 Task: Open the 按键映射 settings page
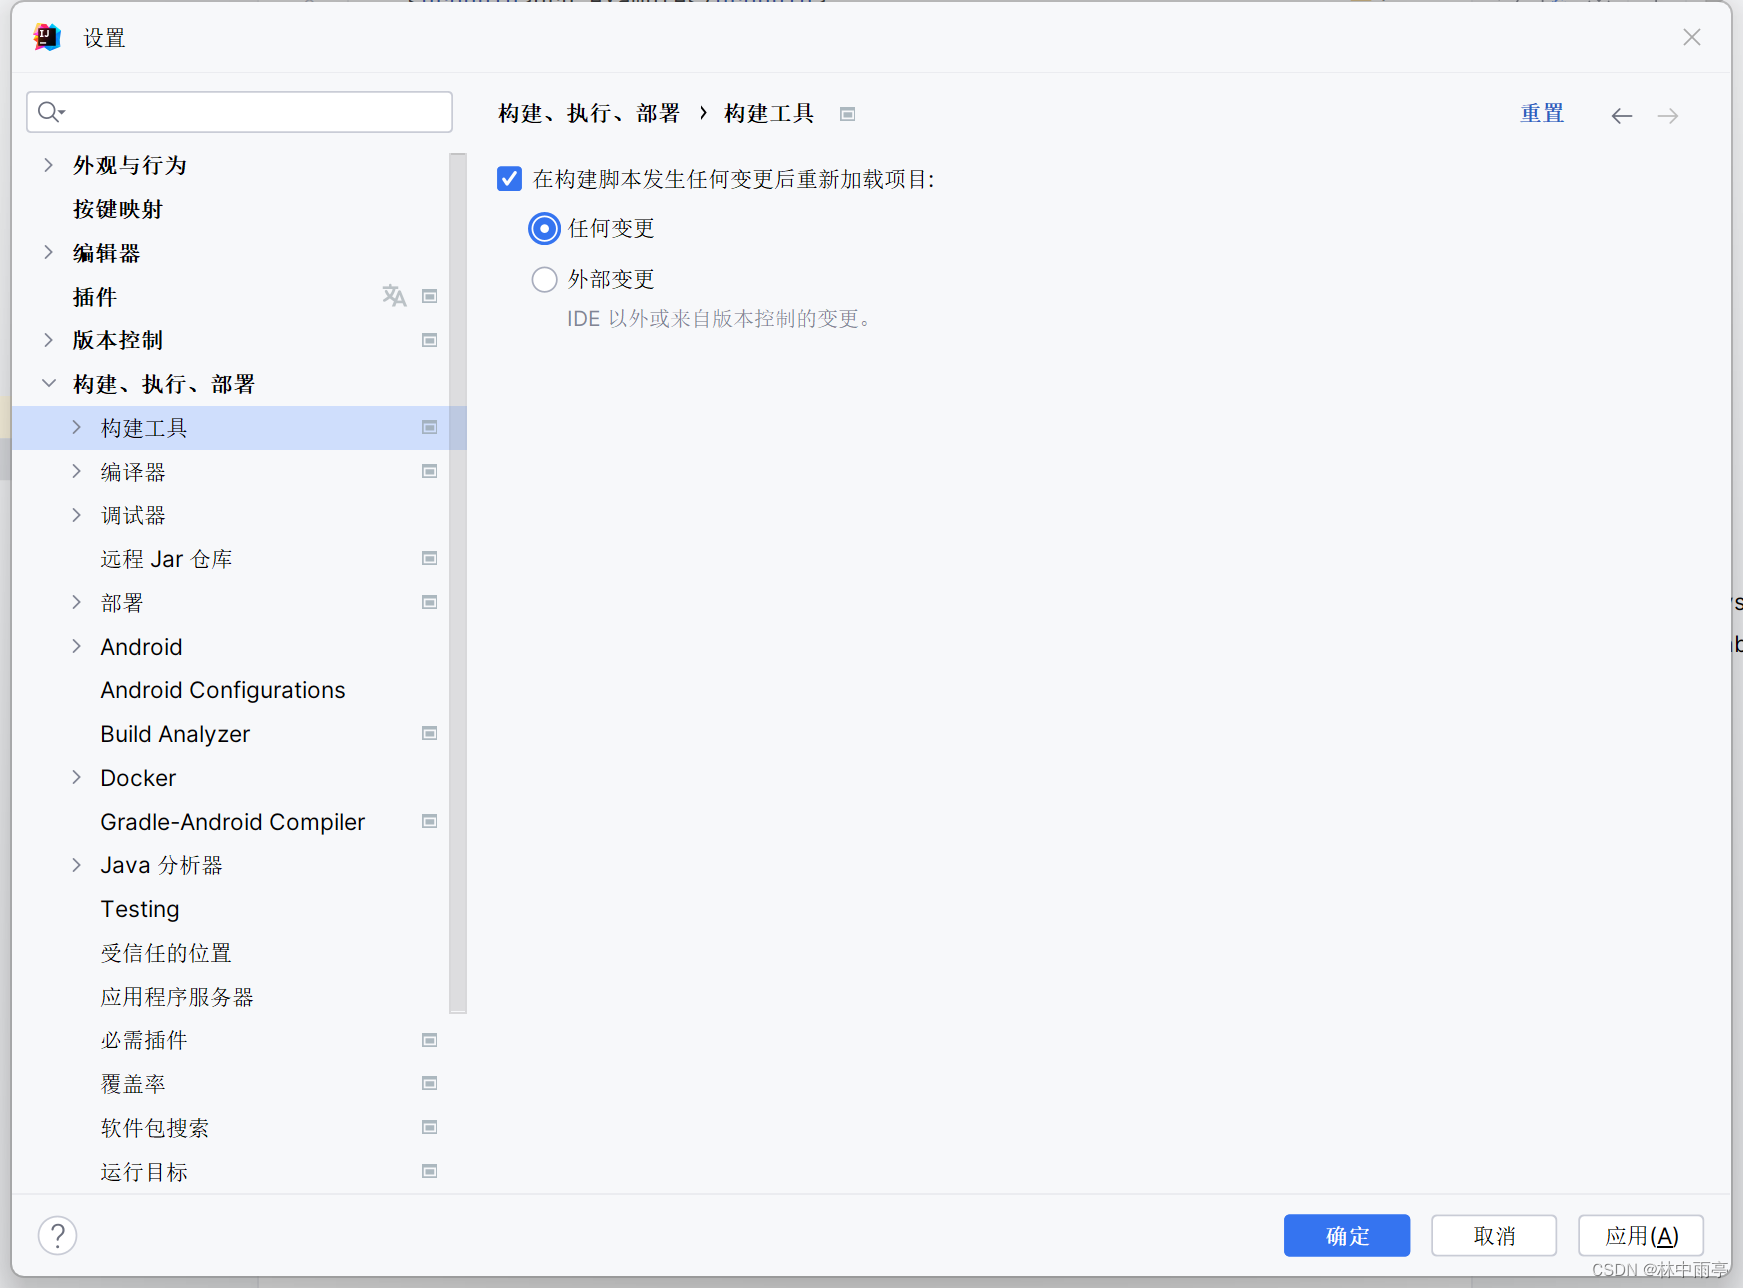pos(117,209)
